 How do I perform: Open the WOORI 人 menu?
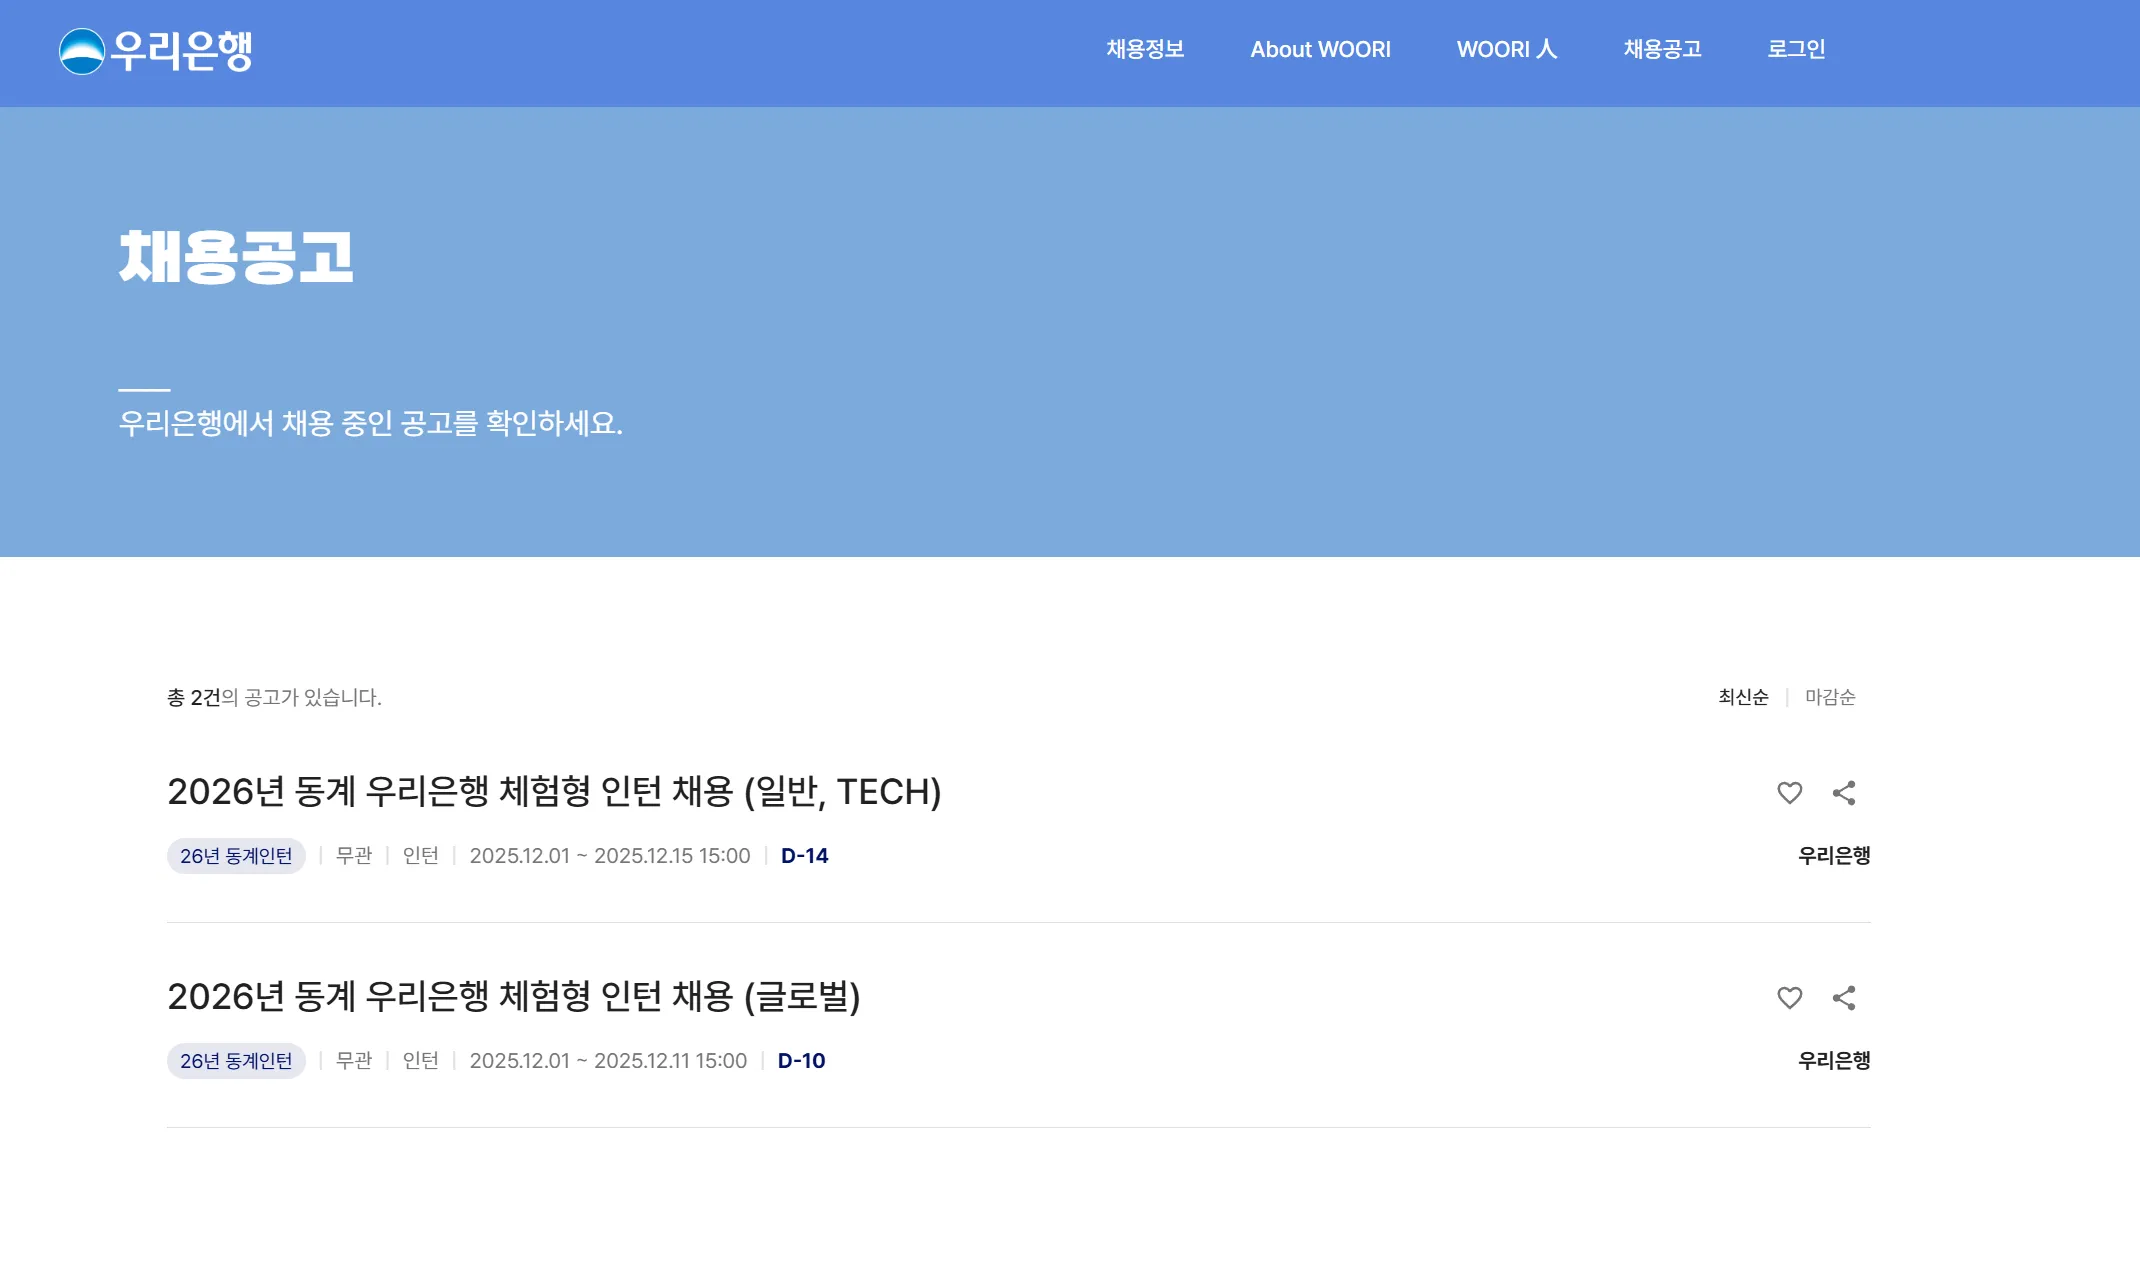point(1507,49)
